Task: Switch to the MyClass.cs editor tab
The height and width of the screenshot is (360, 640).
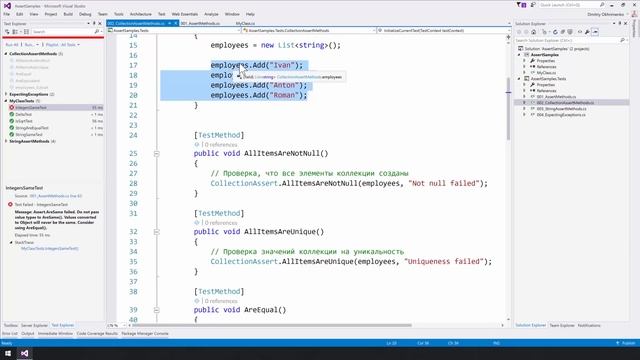Action: click(x=245, y=23)
